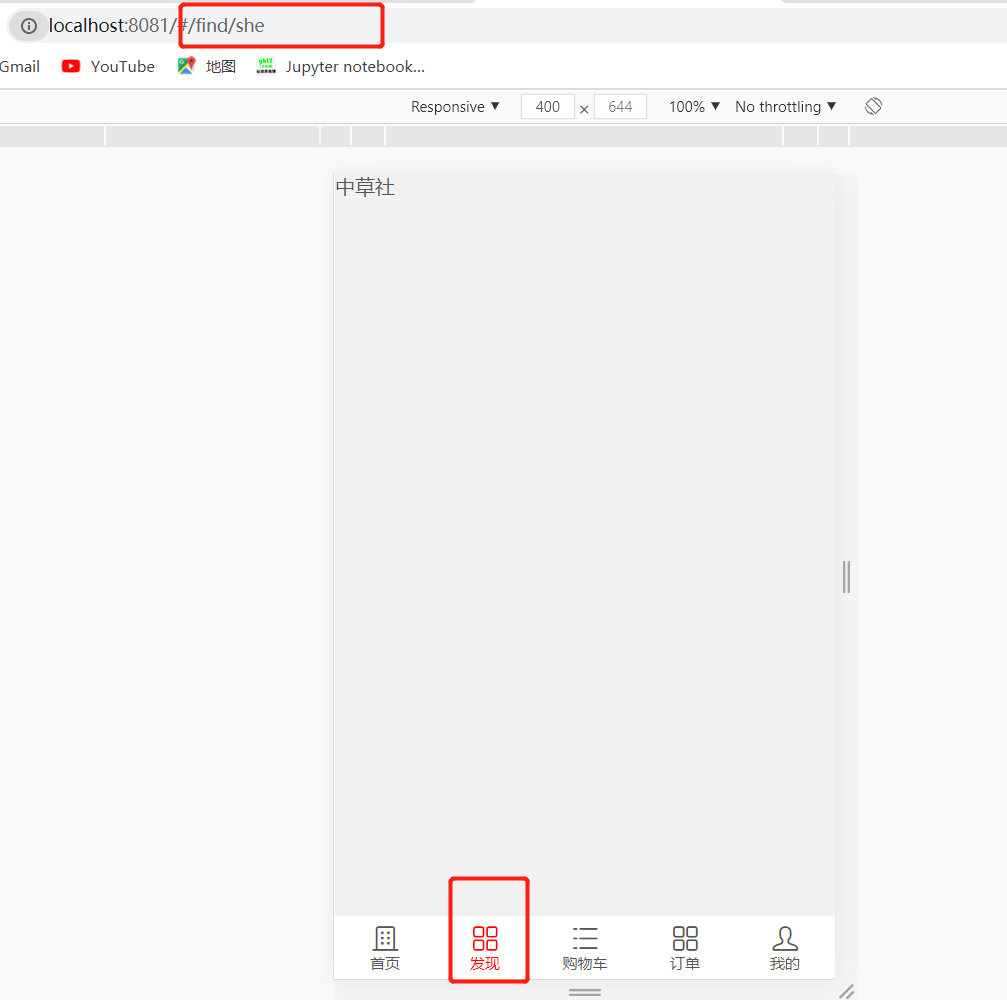Switch to the 购物车 tab
The height and width of the screenshot is (1000, 1007).
585,948
